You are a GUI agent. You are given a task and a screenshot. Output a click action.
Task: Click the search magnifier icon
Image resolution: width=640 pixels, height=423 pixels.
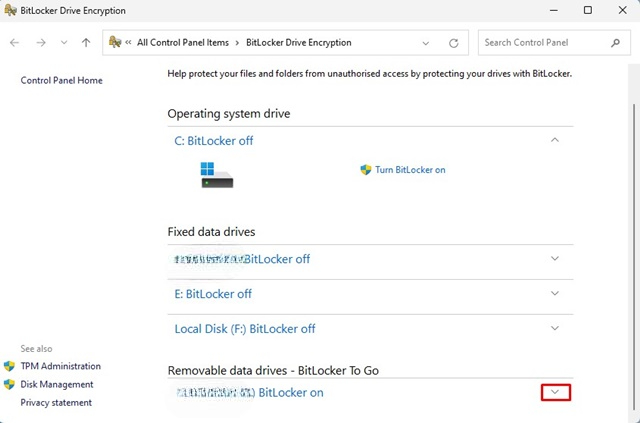pyautogui.click(x=616, y=42)
